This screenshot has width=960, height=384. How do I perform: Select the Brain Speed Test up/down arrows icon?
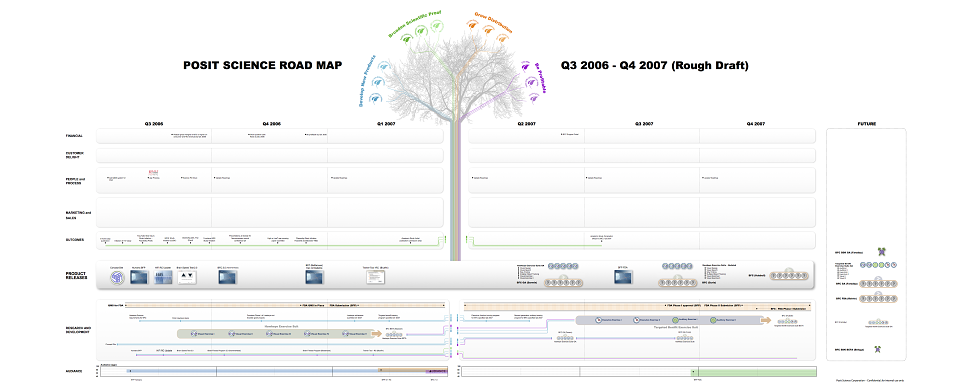187,277
